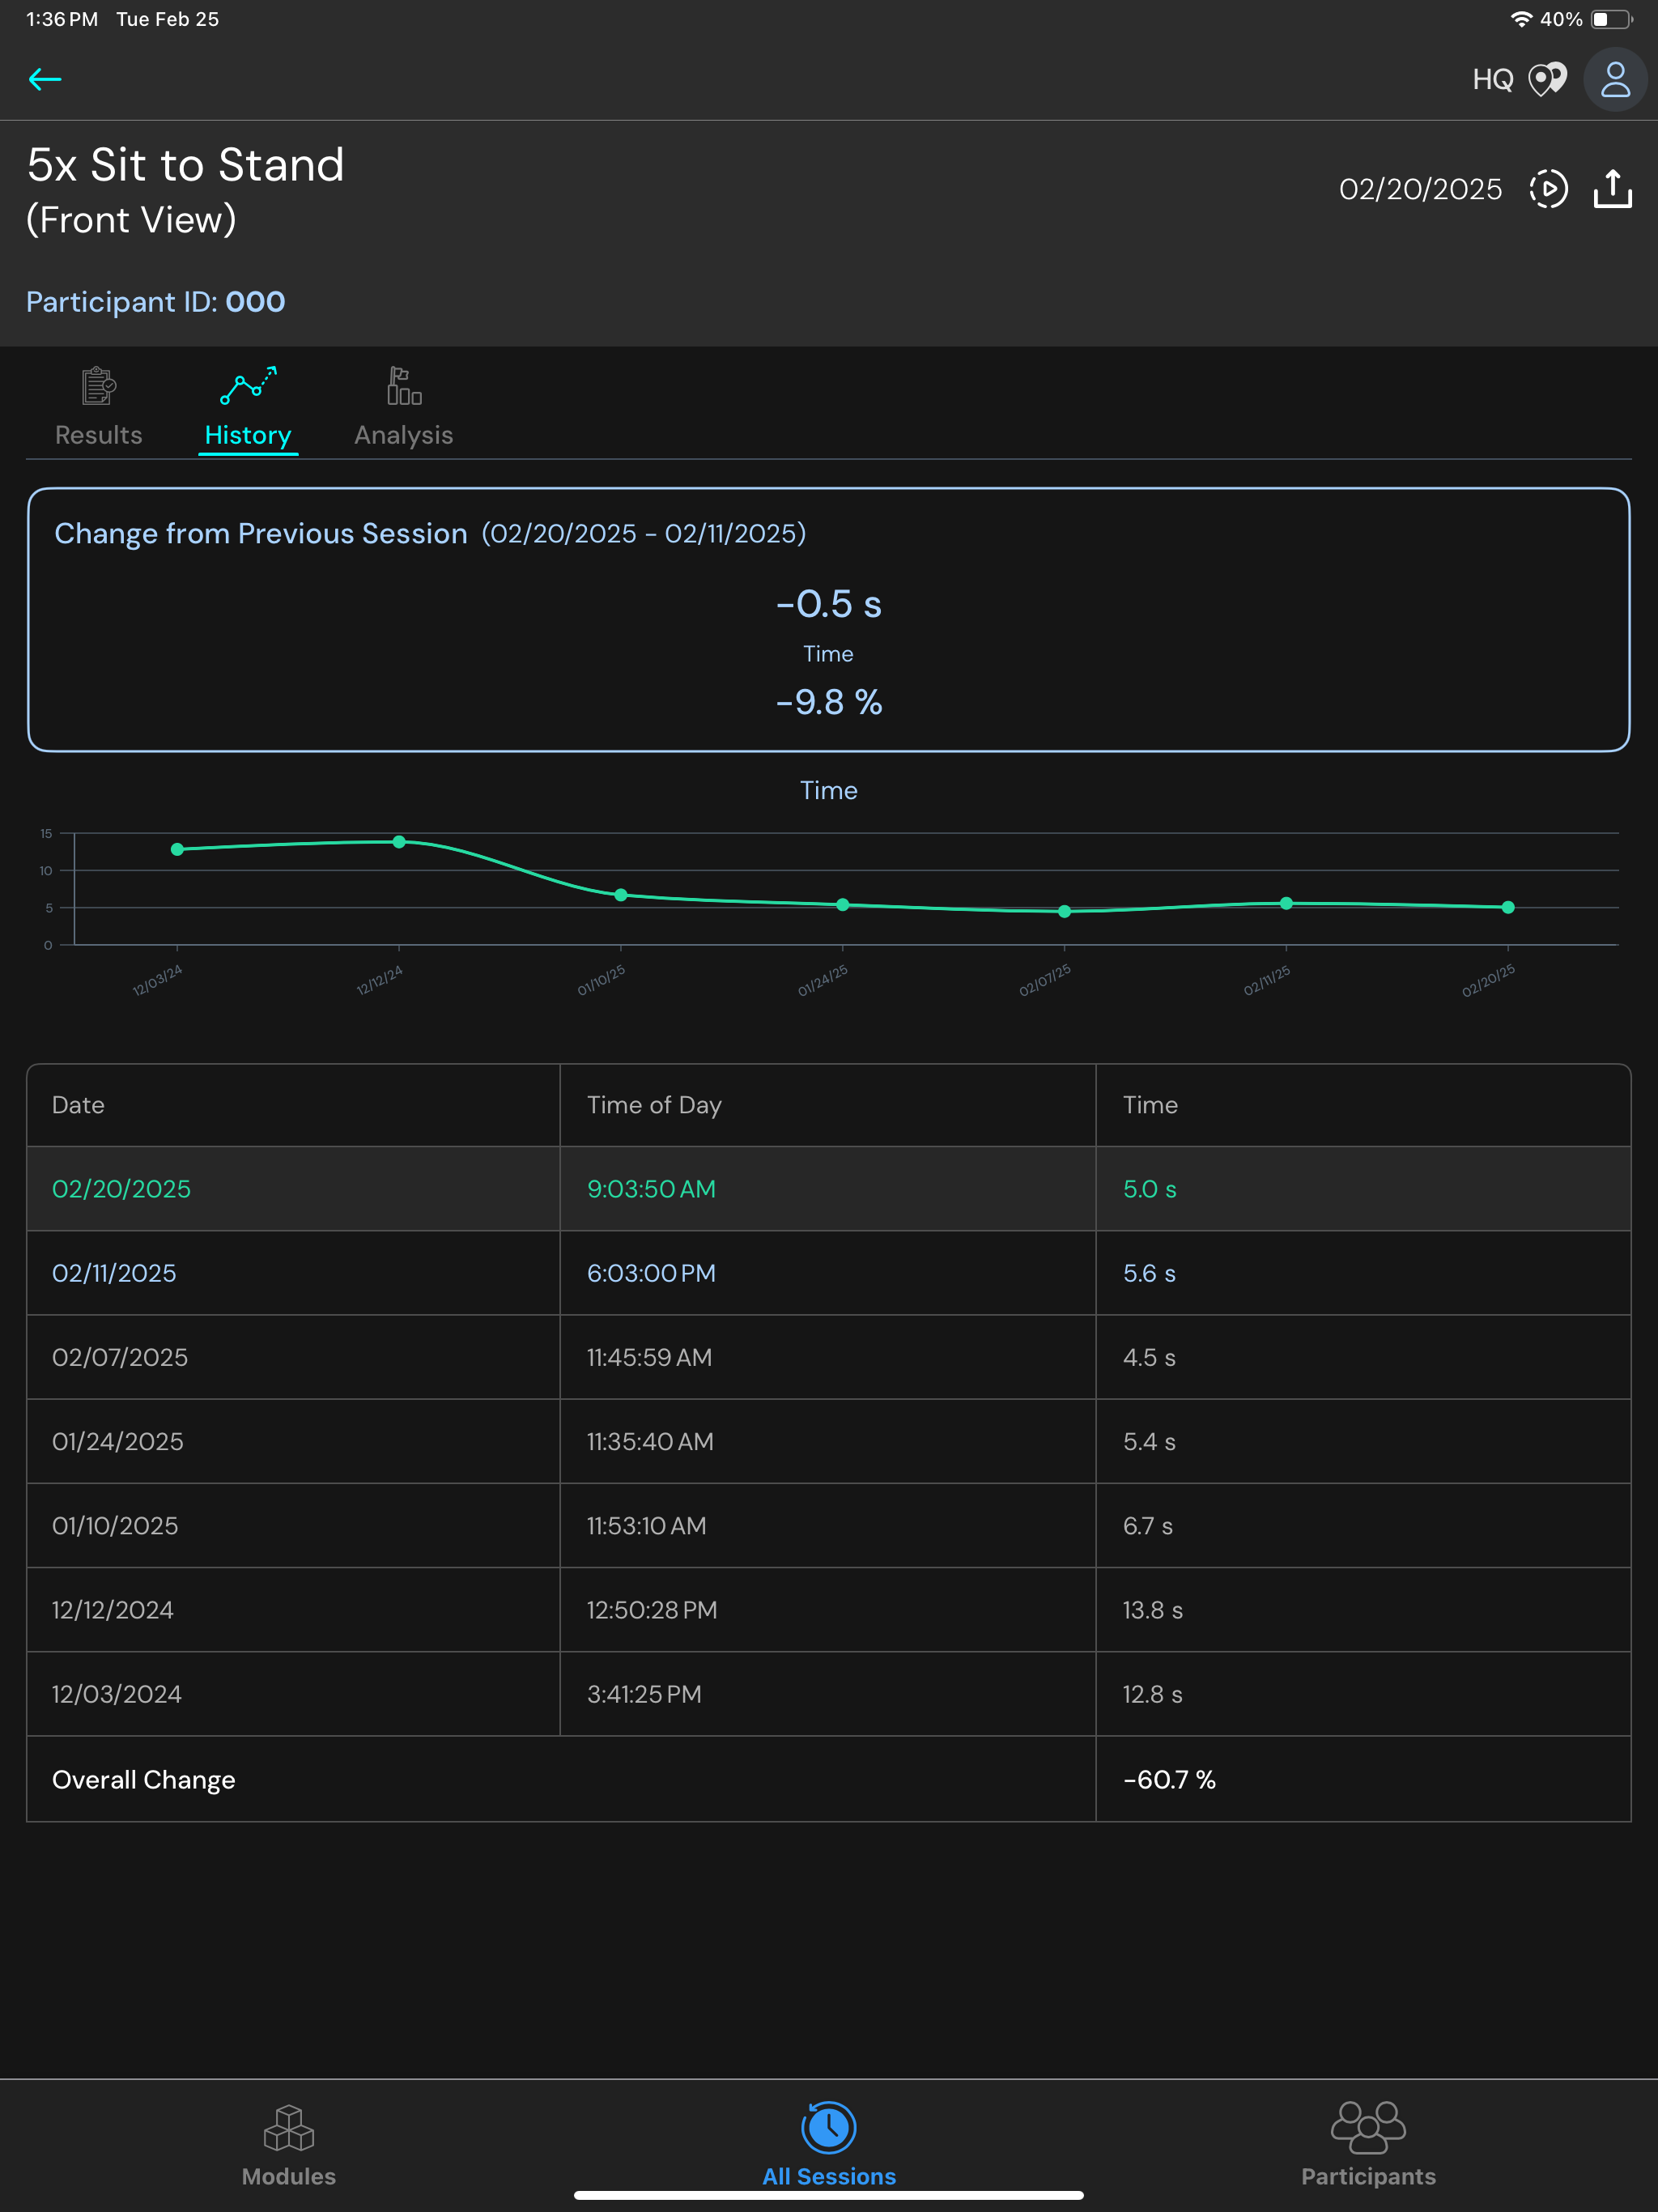Click the -60.7 % overall change value

coord(1169,1780)
